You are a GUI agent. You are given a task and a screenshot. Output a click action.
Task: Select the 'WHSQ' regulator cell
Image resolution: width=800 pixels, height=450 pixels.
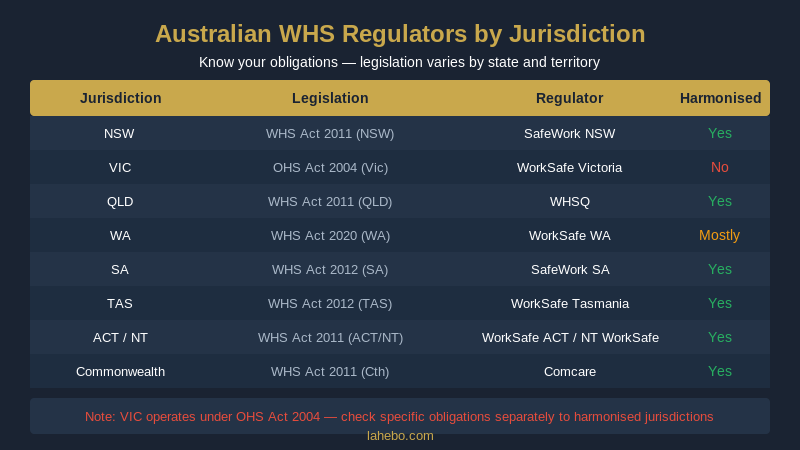[570, 202]
